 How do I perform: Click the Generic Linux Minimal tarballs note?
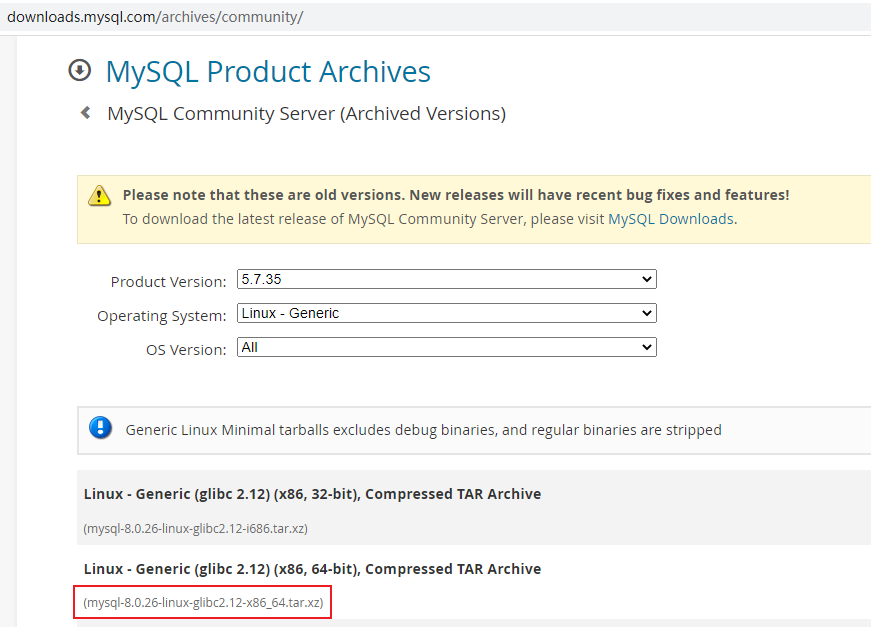423,430
